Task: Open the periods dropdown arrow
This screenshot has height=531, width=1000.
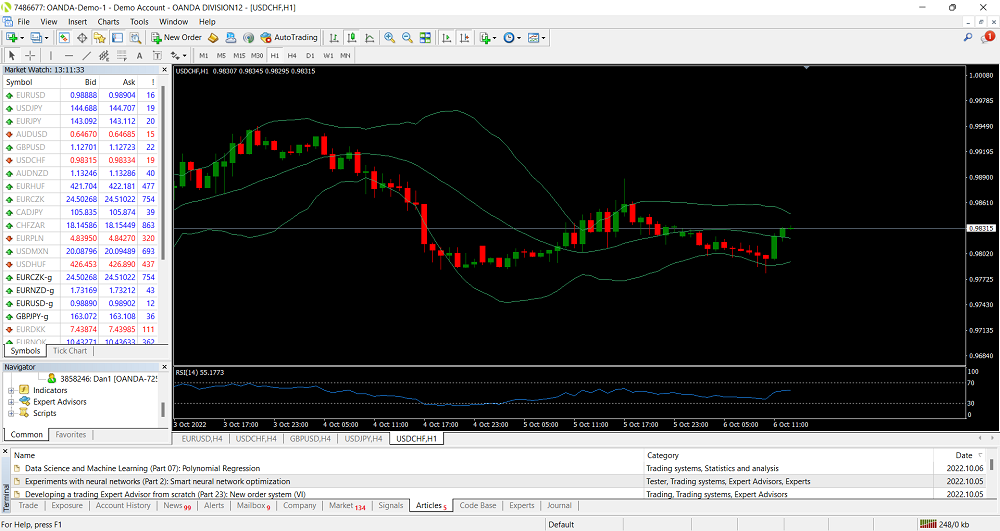Action: pyautogui.click(x=518, y=38)
